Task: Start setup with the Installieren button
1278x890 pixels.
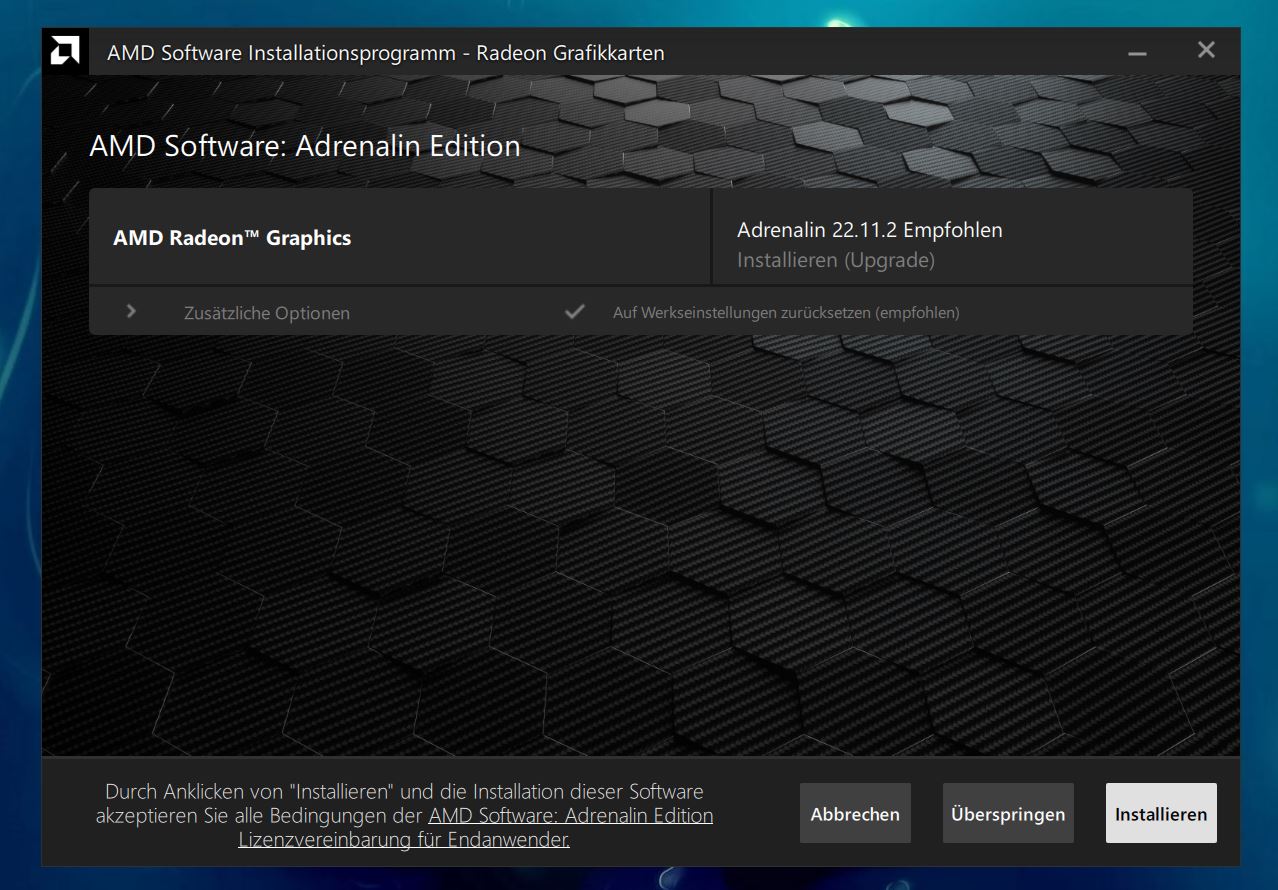Action: pyautogui.click(x=1161, y=814)
